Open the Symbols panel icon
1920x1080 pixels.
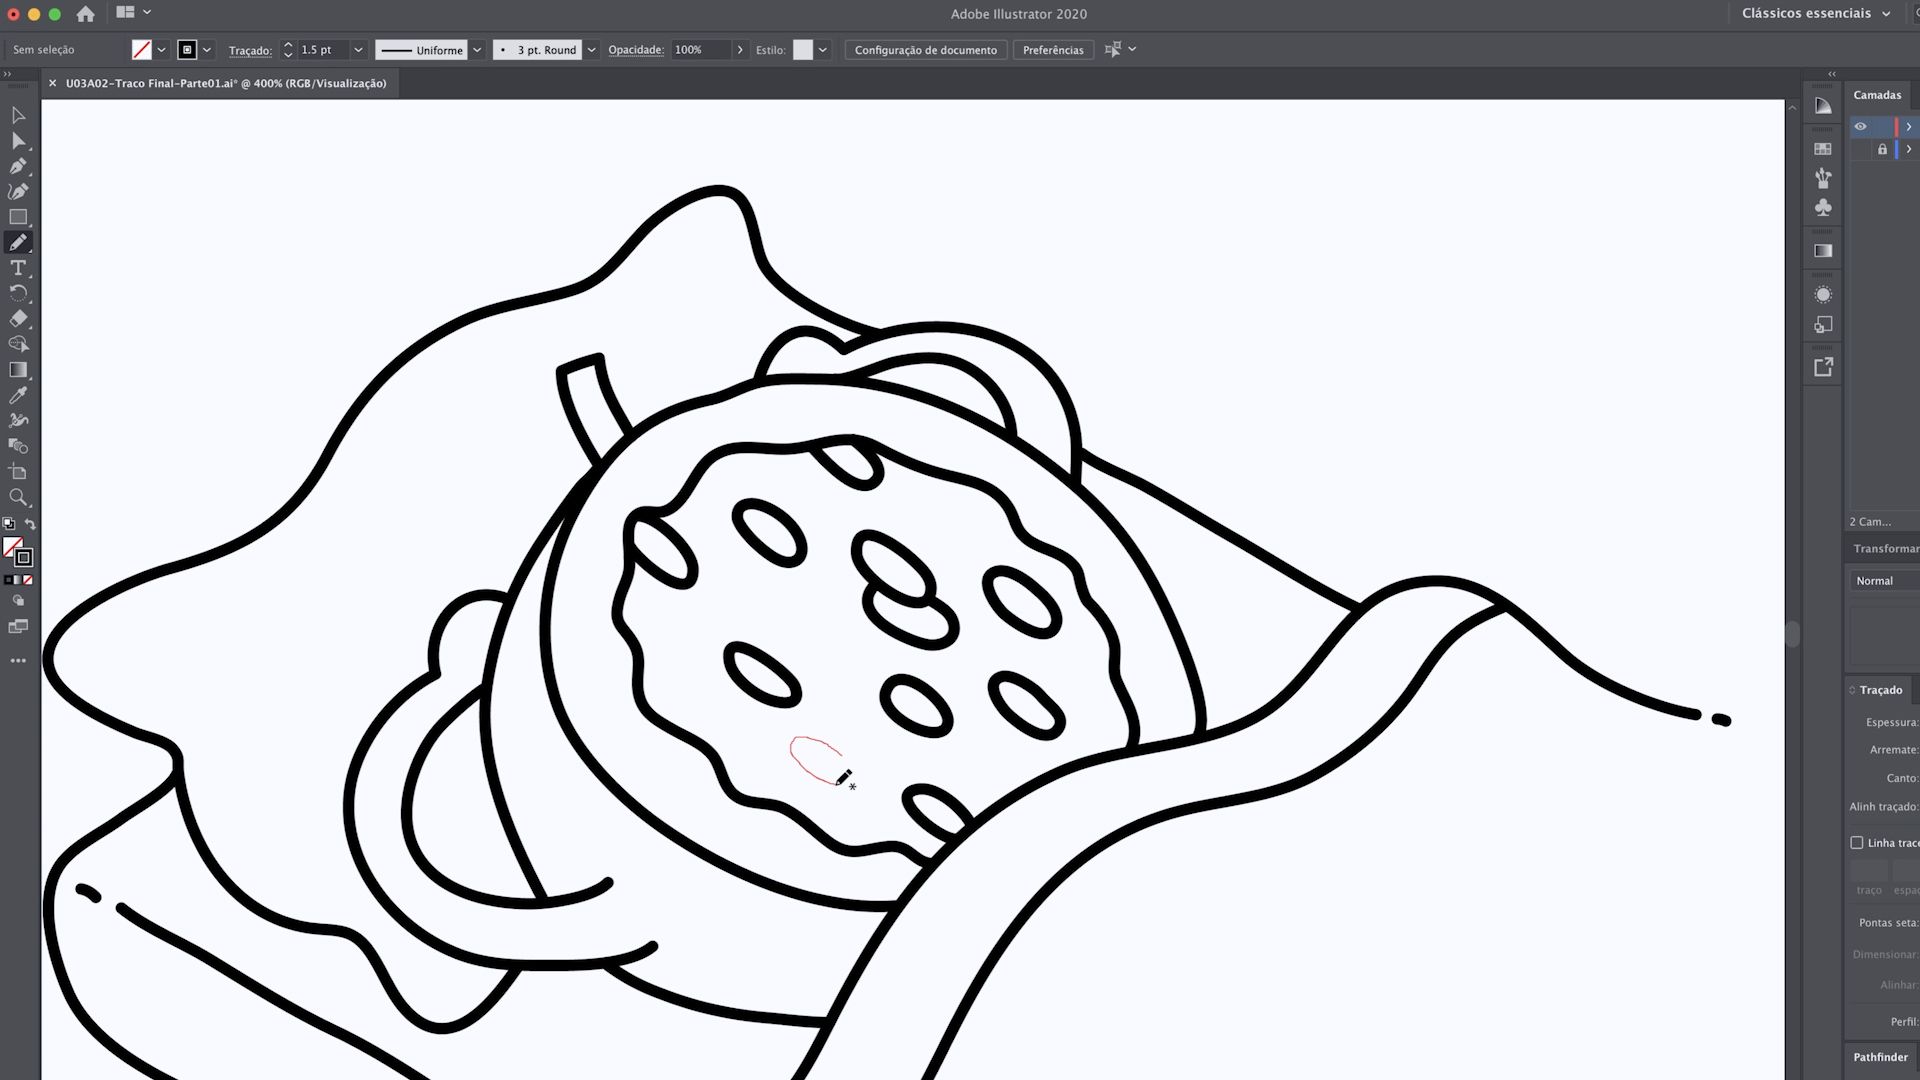[x=1823, y=208]
